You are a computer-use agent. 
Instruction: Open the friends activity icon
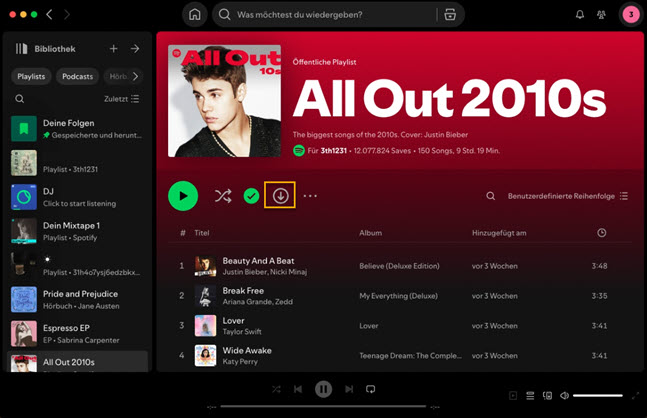click(602, 15)
